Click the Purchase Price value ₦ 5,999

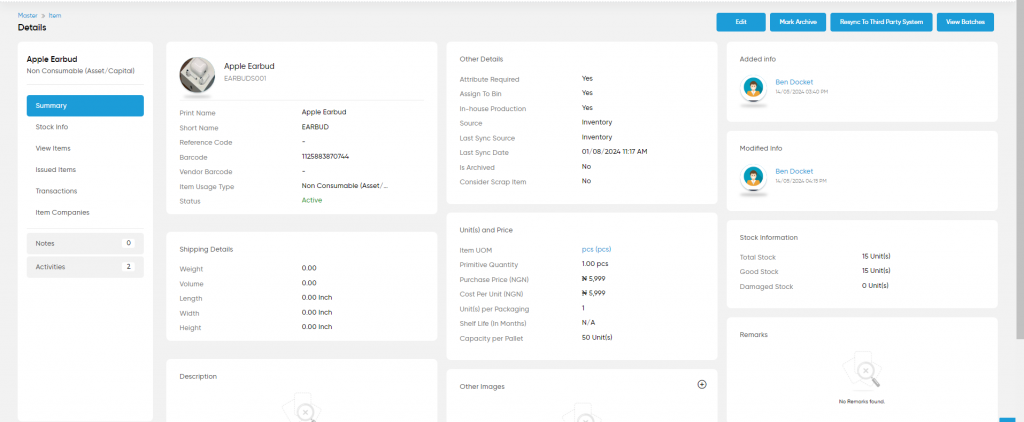tap(594, 279)
